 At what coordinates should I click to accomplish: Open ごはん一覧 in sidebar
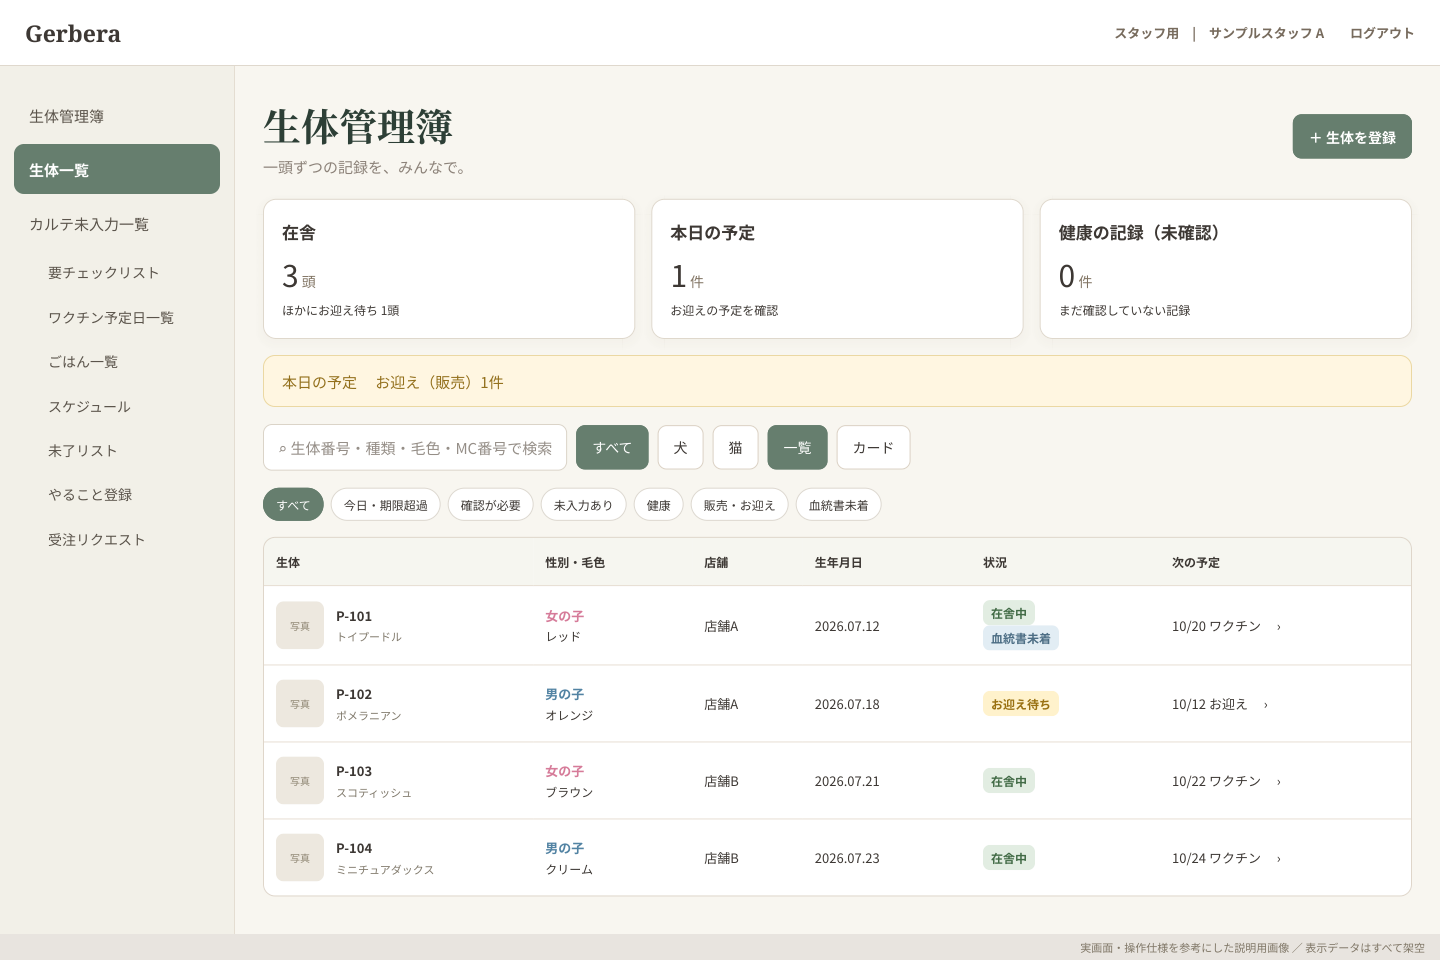tap(83, 361)
